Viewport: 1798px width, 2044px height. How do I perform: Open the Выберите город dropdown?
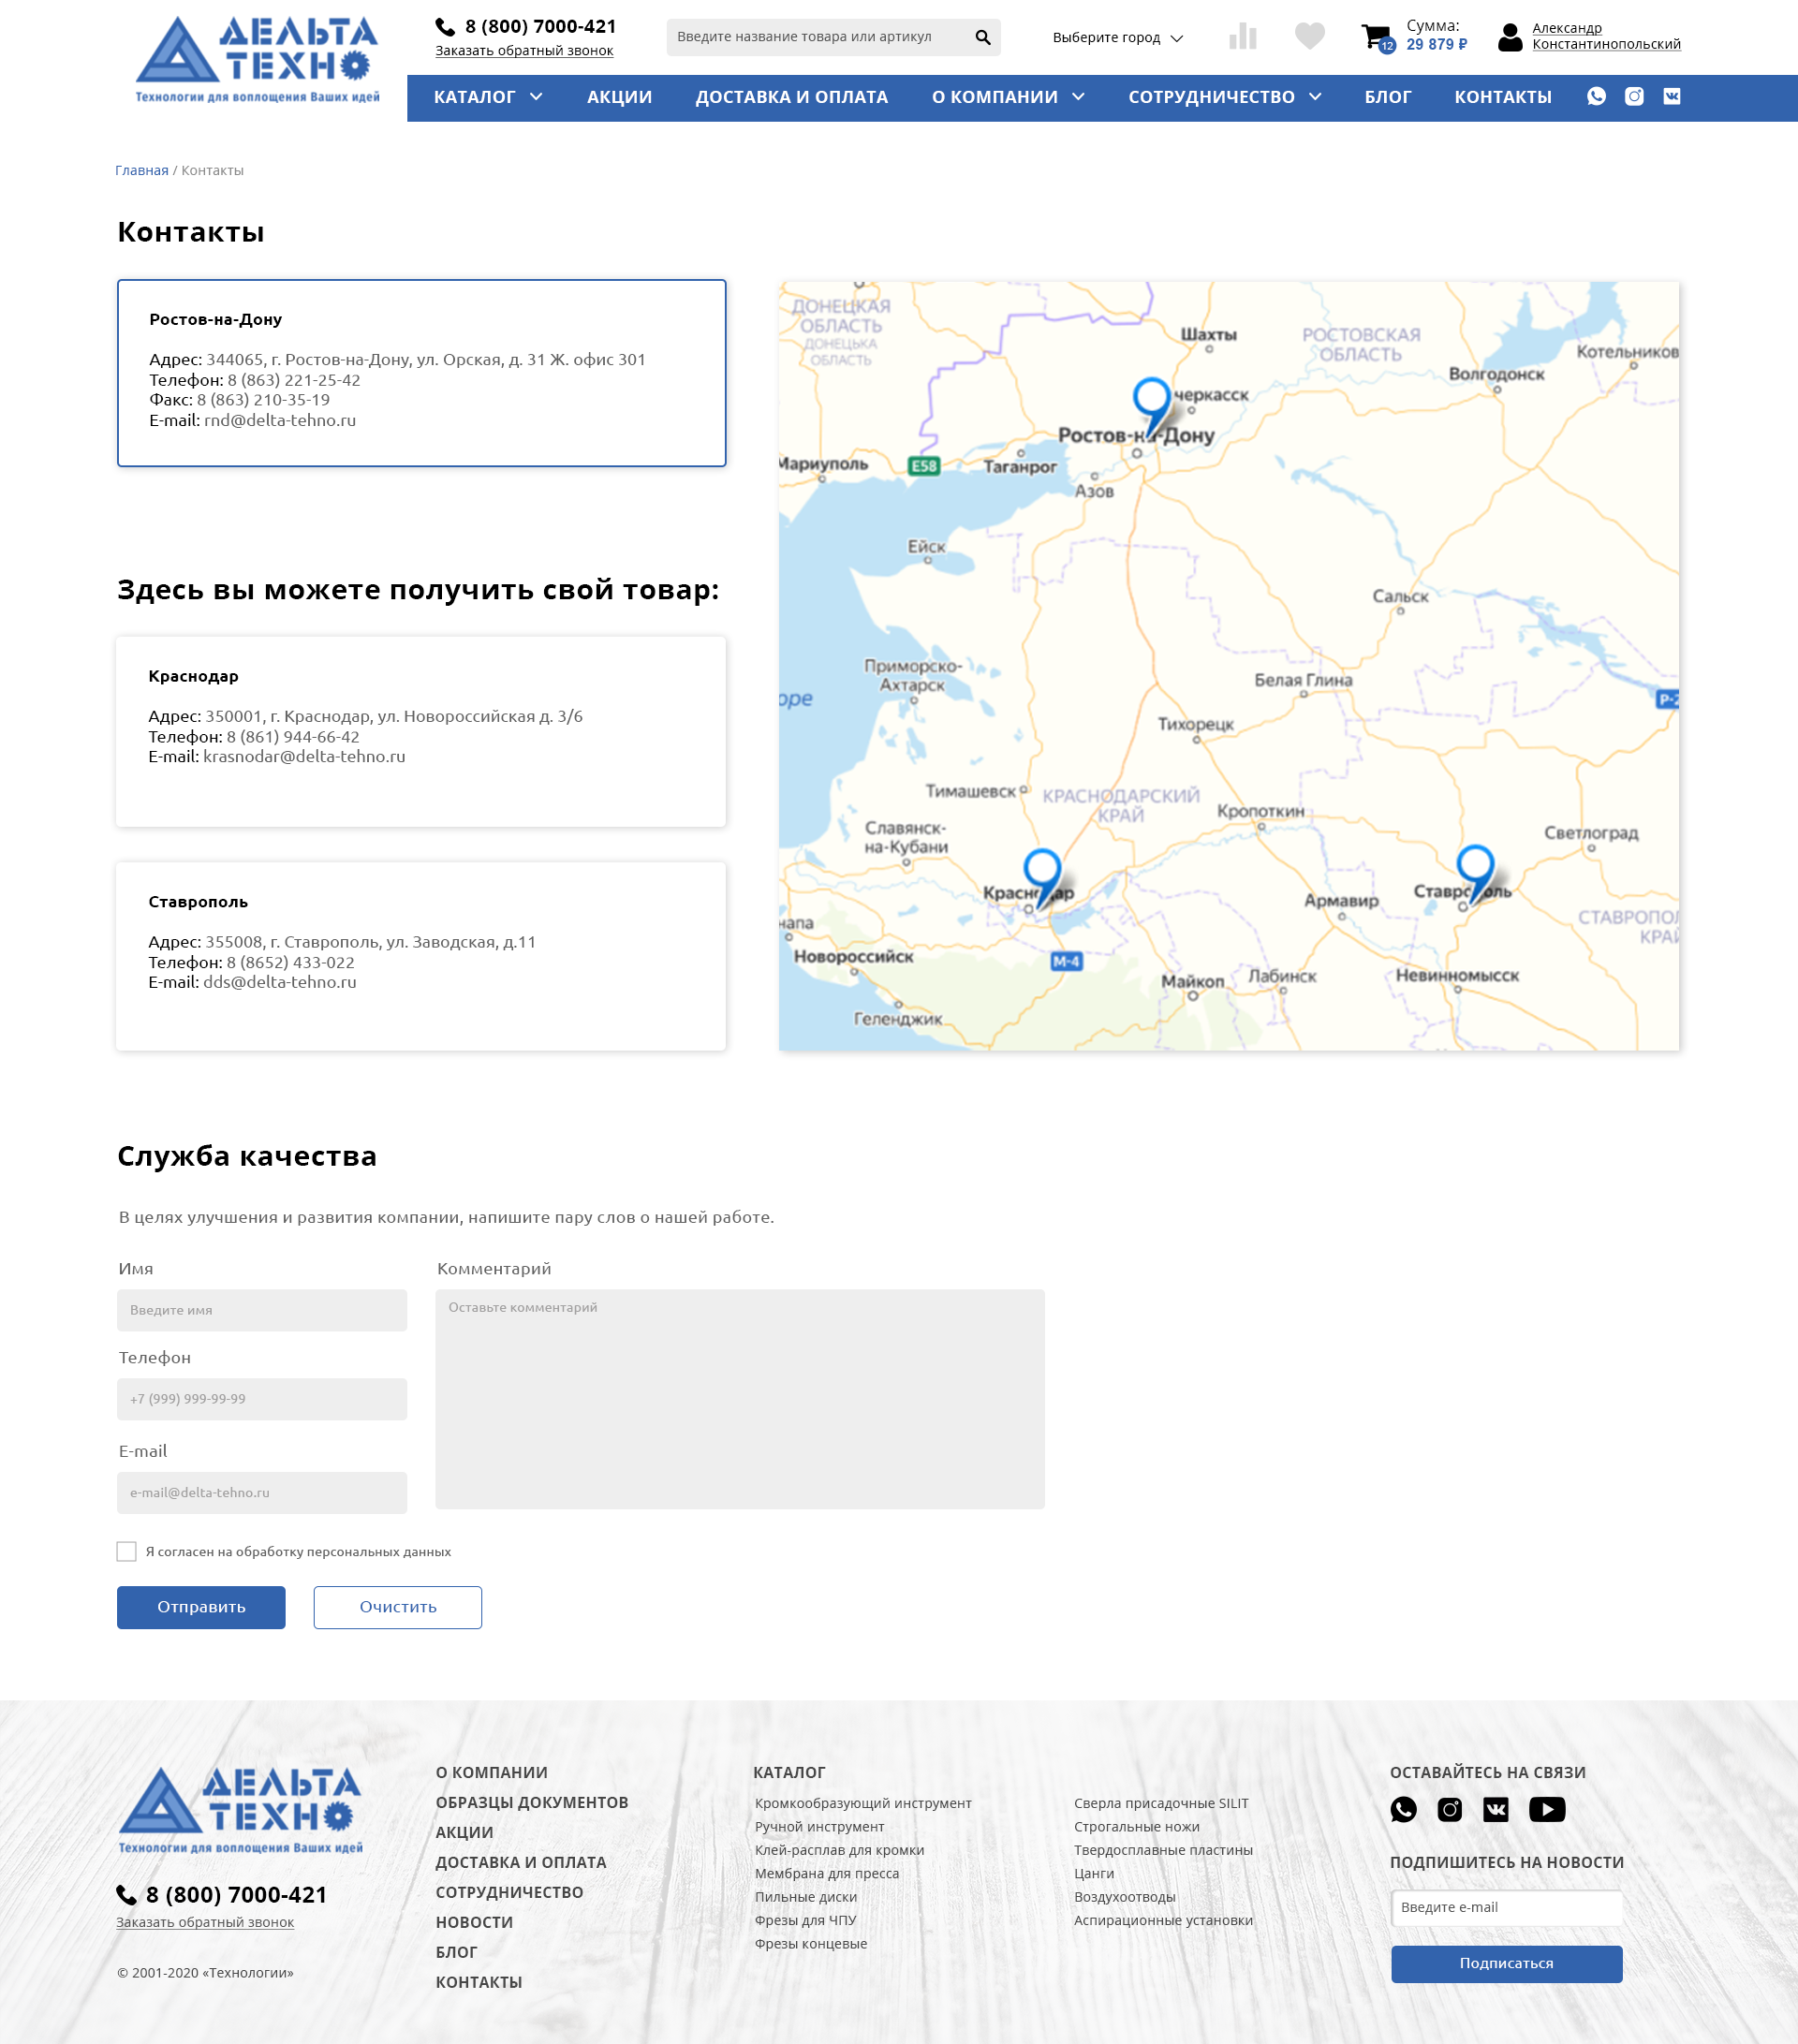pyautogui.click(x=1117, y=37)
